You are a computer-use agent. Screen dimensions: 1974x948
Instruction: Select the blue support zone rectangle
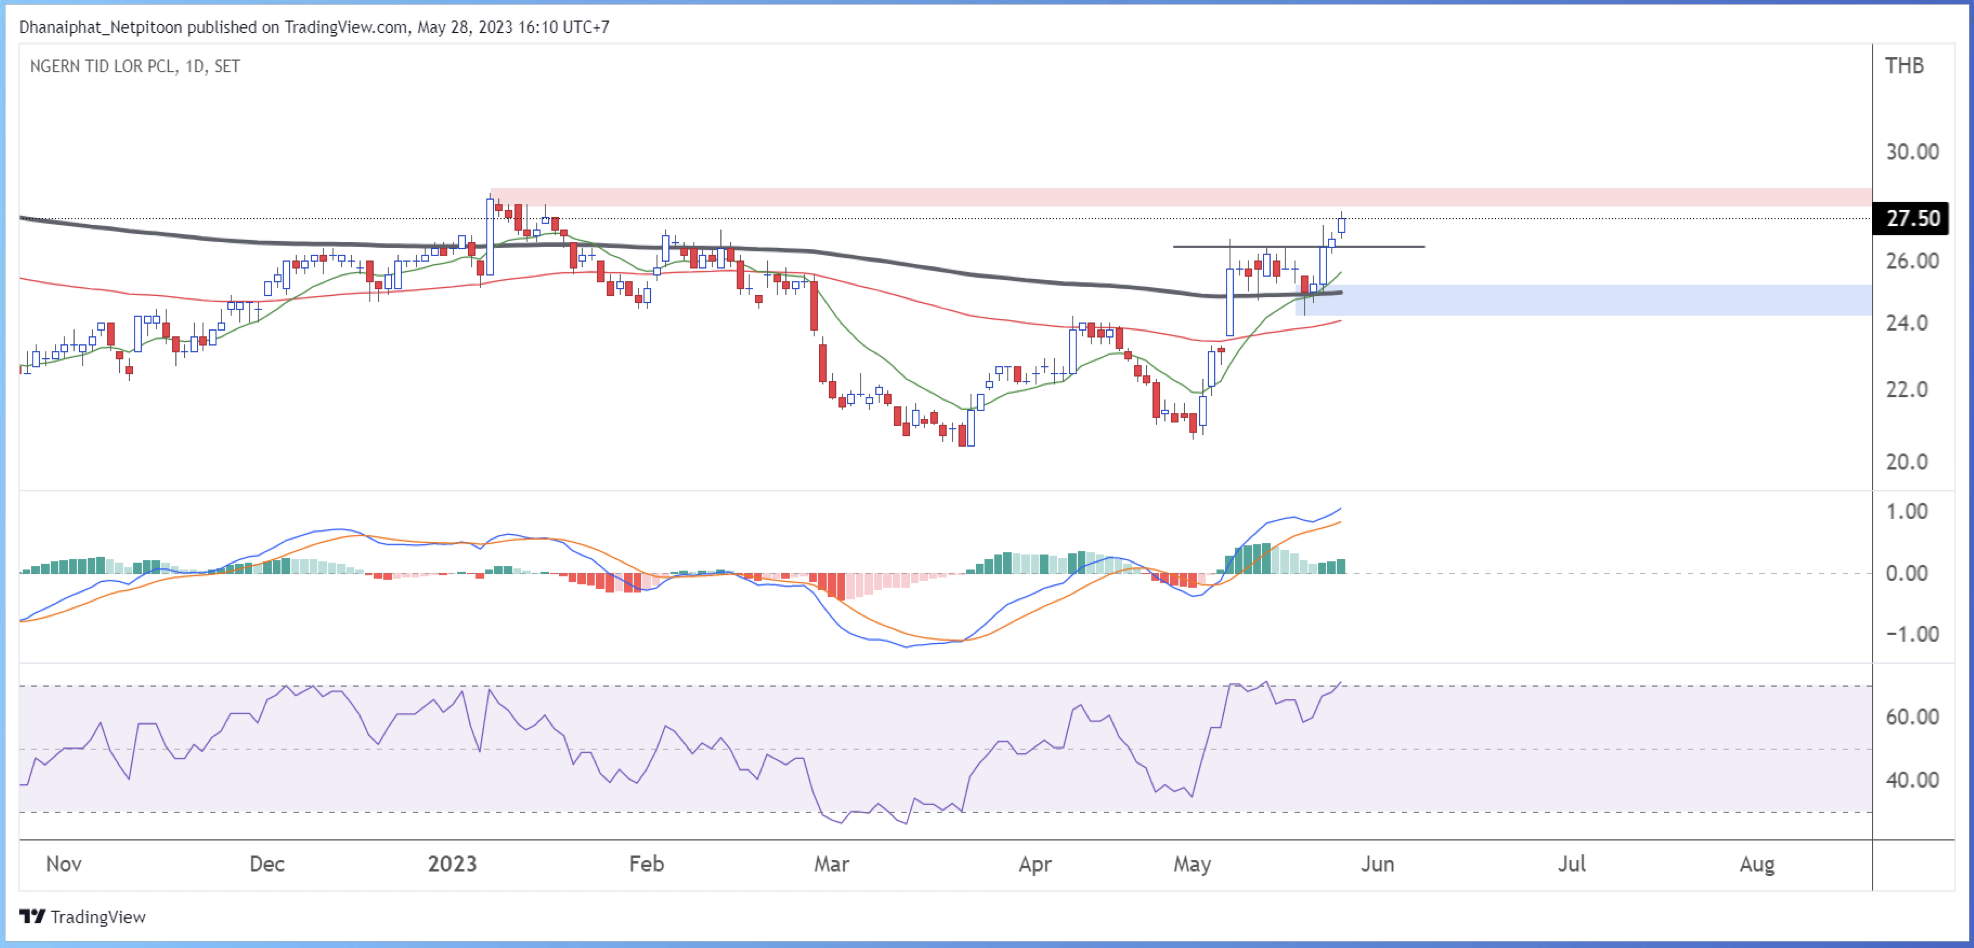[x=1583, y=300]
